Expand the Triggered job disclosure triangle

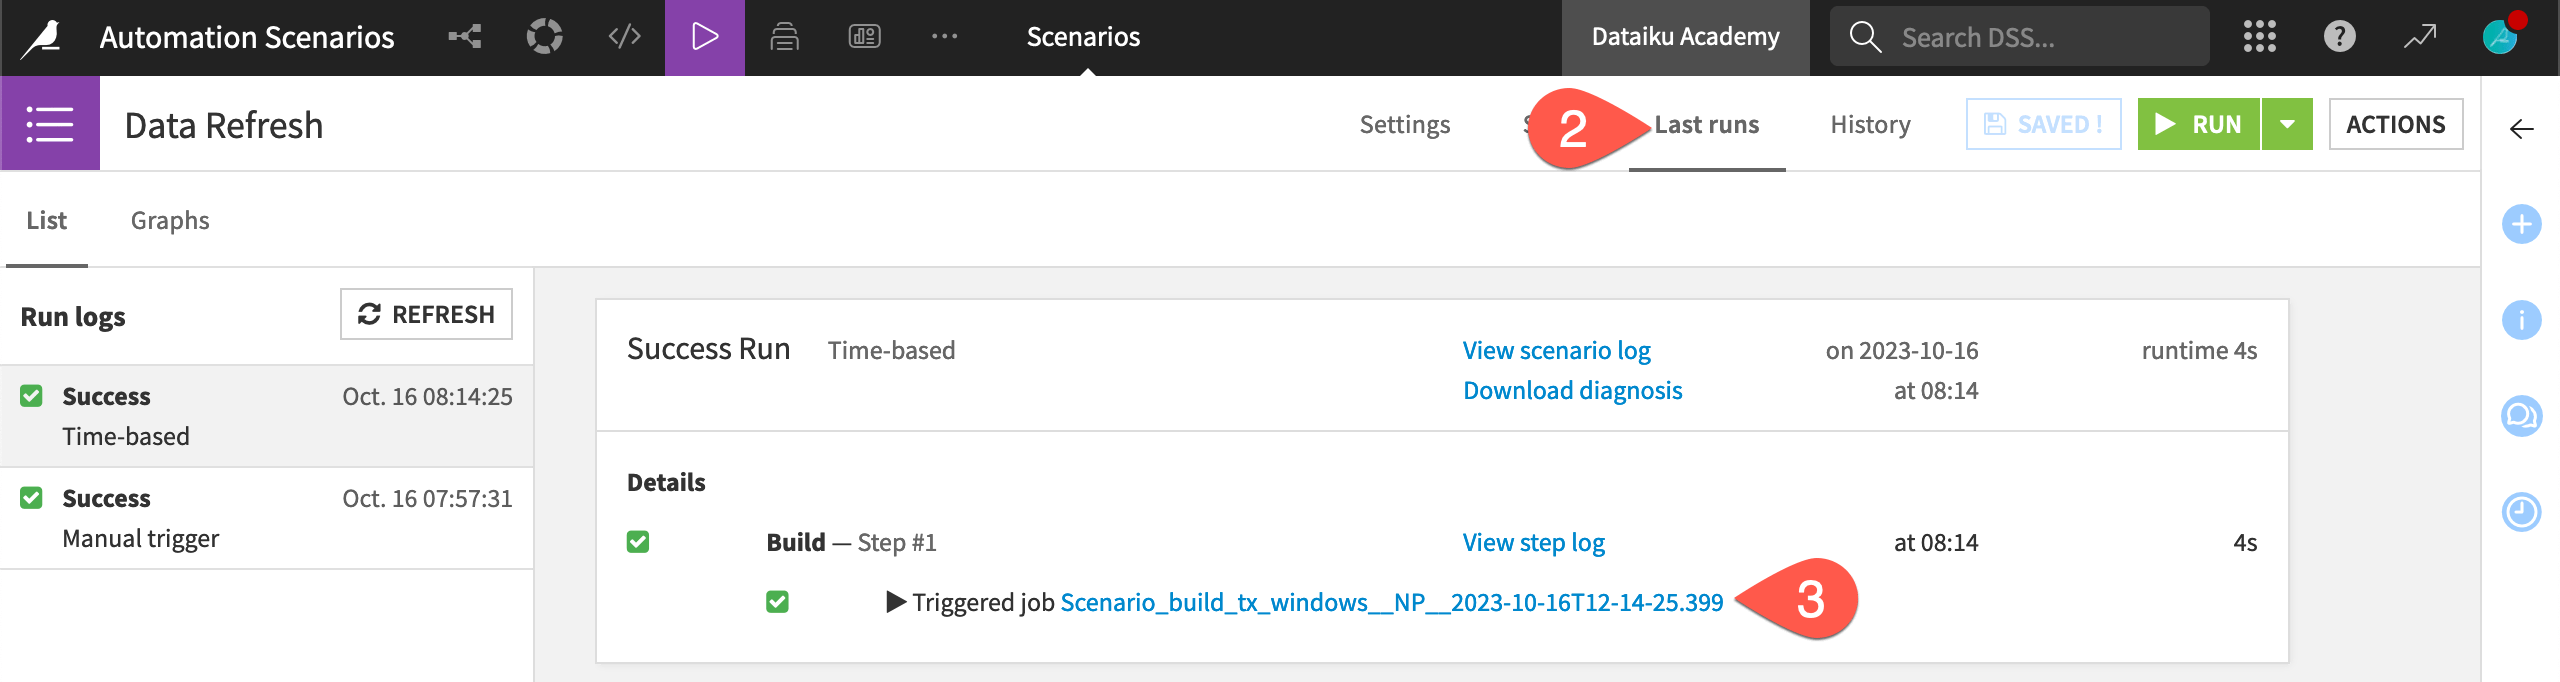(896, 602)
